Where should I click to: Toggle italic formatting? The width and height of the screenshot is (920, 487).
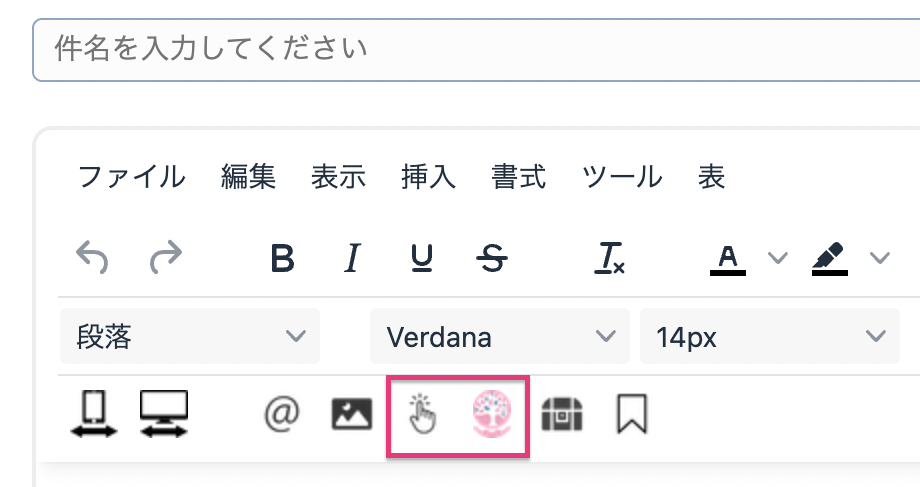pos(351,259)
